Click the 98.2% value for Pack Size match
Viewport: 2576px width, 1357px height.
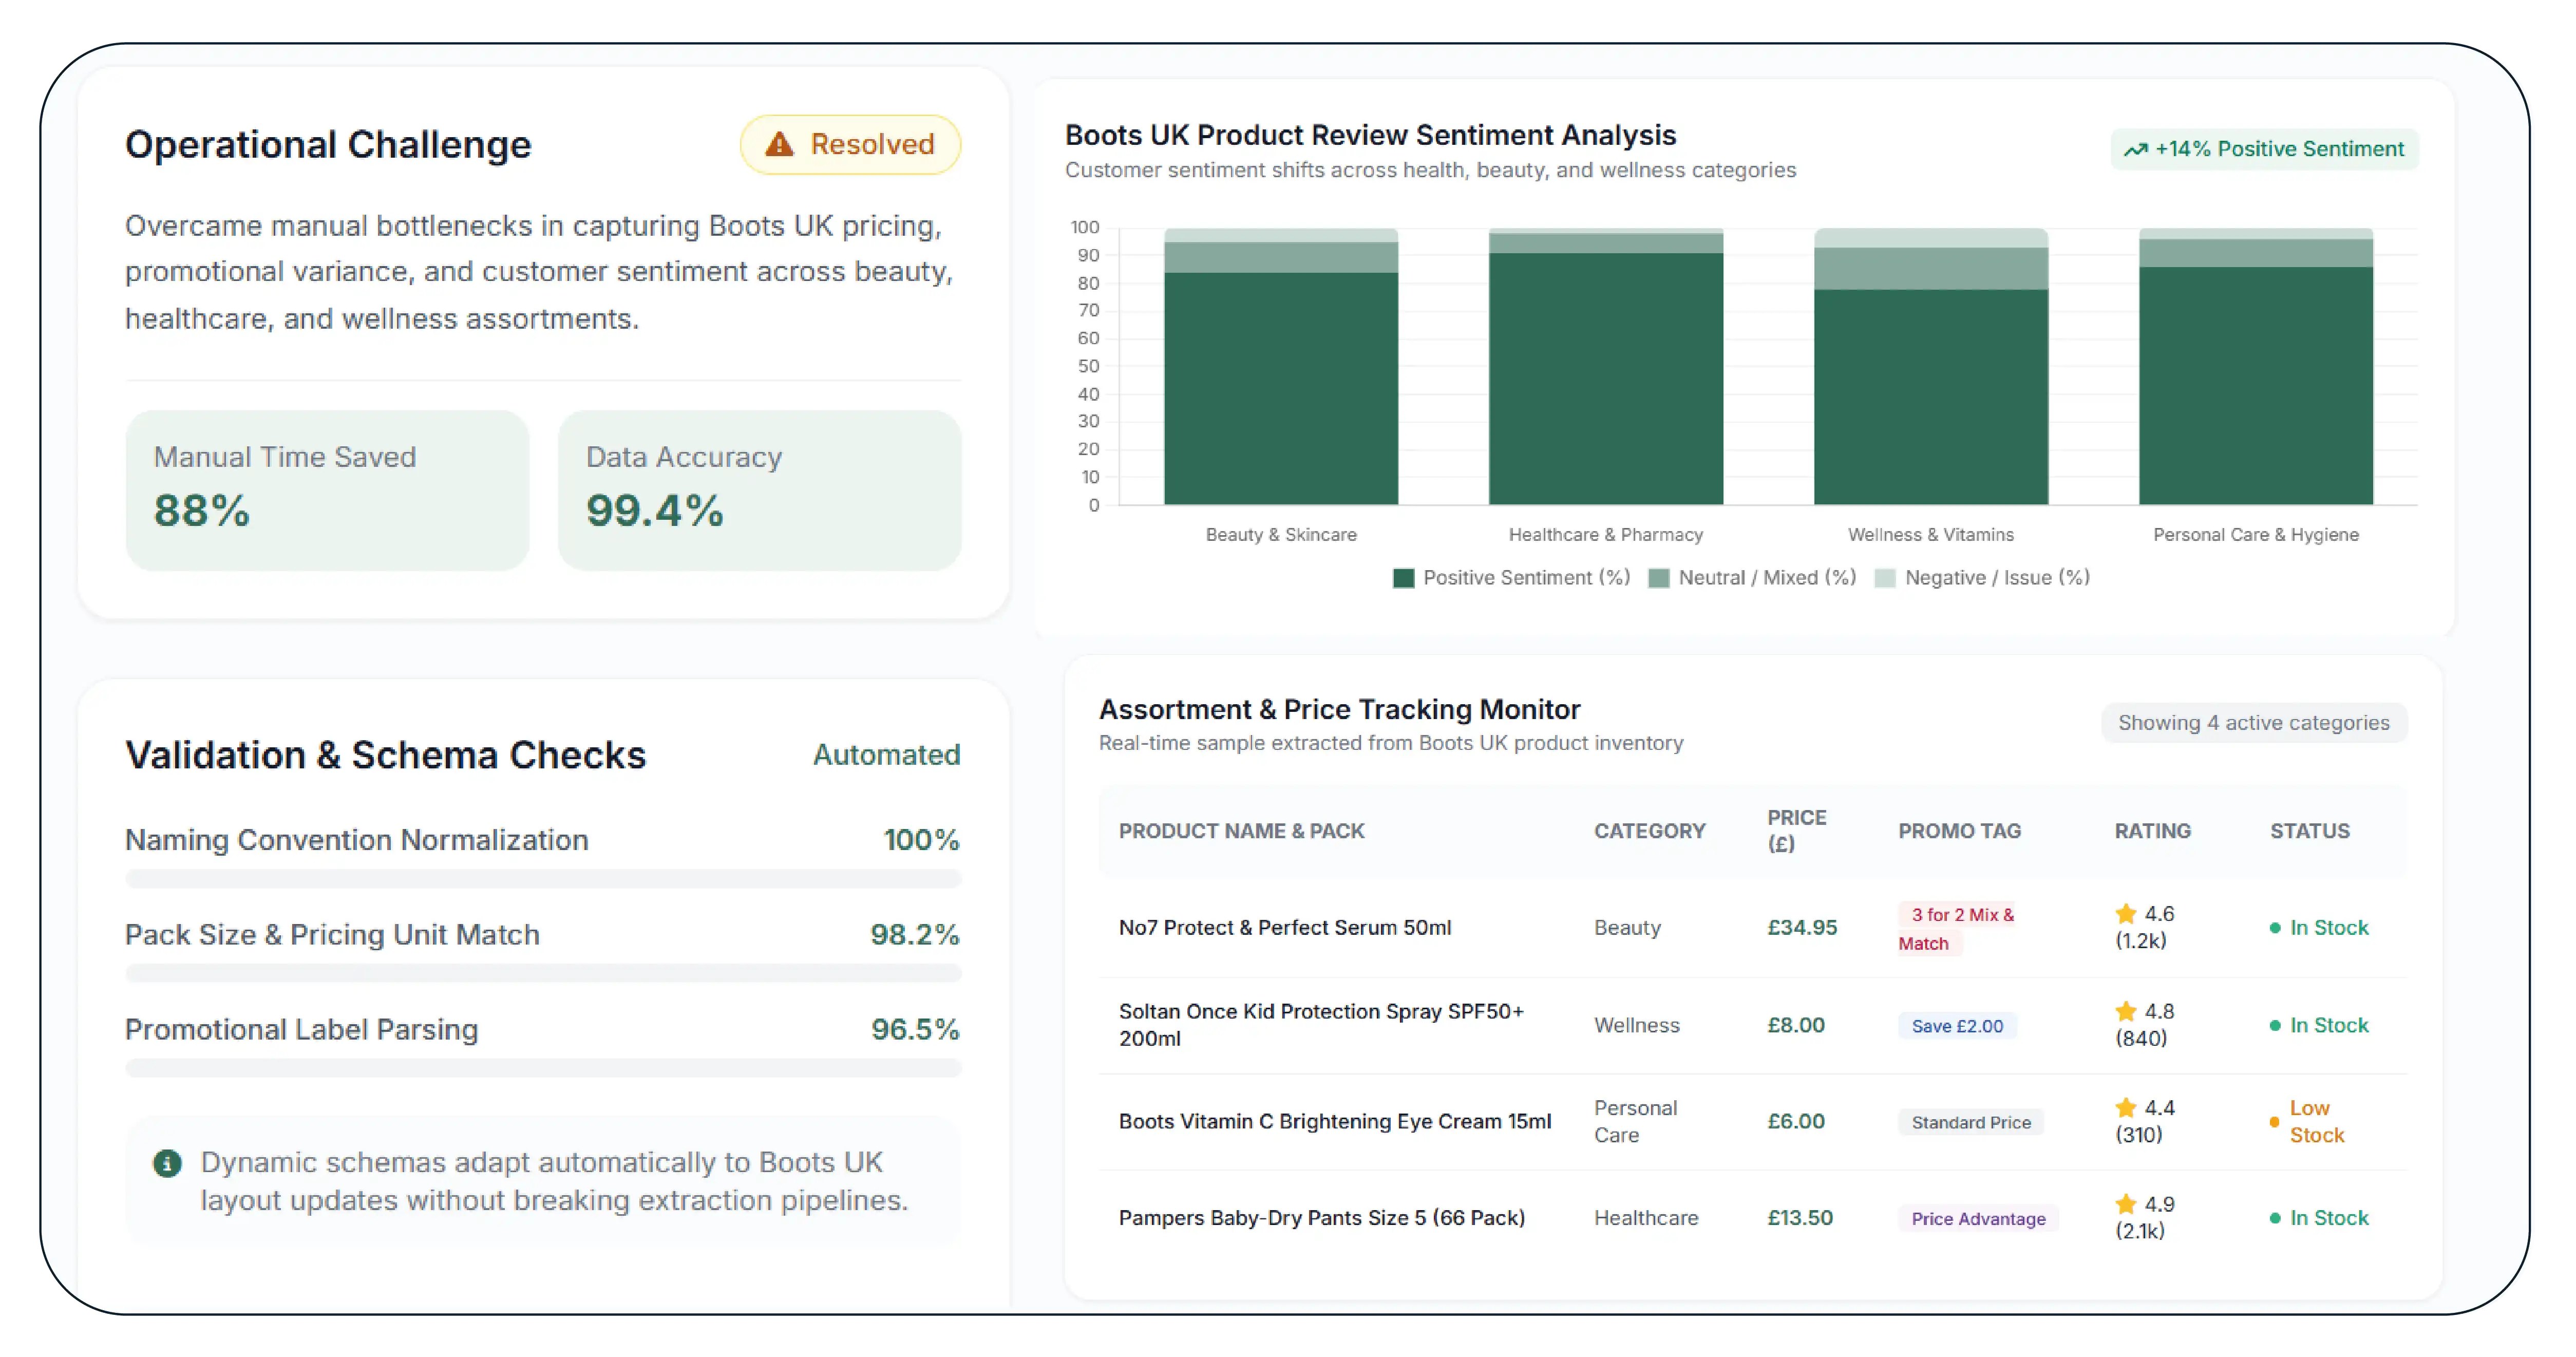click(914, 935)
